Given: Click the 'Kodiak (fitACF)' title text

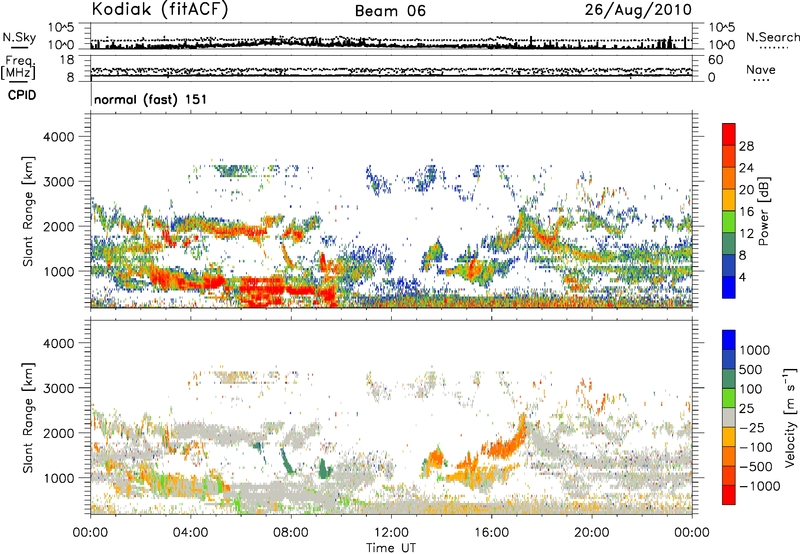Looking at the screenshot, I should pos(160,9).
